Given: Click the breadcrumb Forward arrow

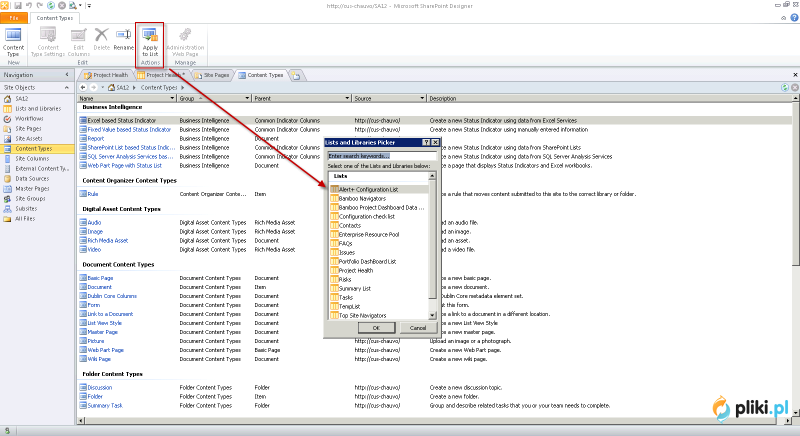Looking at the screenshot, I should click(x=93, y=87).
